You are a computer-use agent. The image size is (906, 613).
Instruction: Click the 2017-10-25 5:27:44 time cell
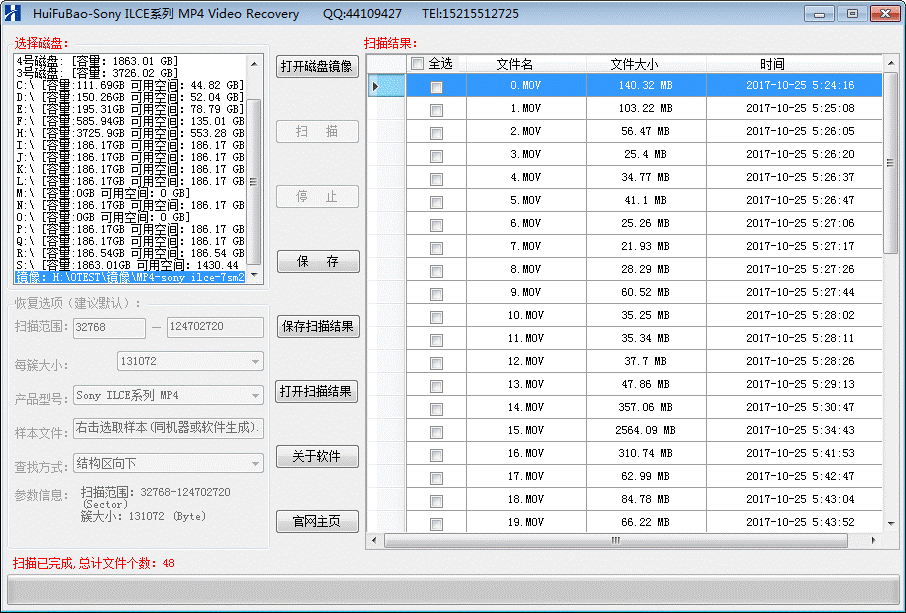tap(794, 292)
